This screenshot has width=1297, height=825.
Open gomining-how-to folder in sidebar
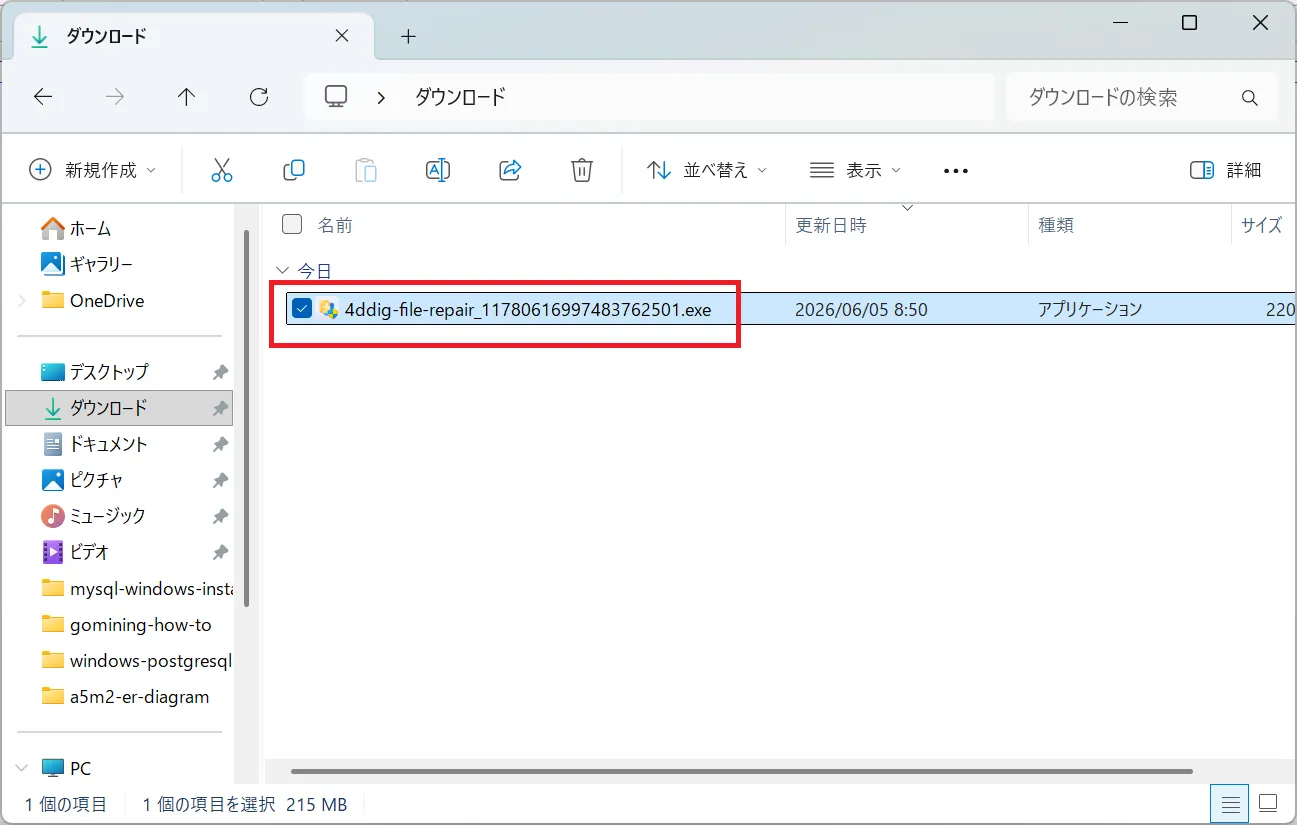click(x=126, y=624)
